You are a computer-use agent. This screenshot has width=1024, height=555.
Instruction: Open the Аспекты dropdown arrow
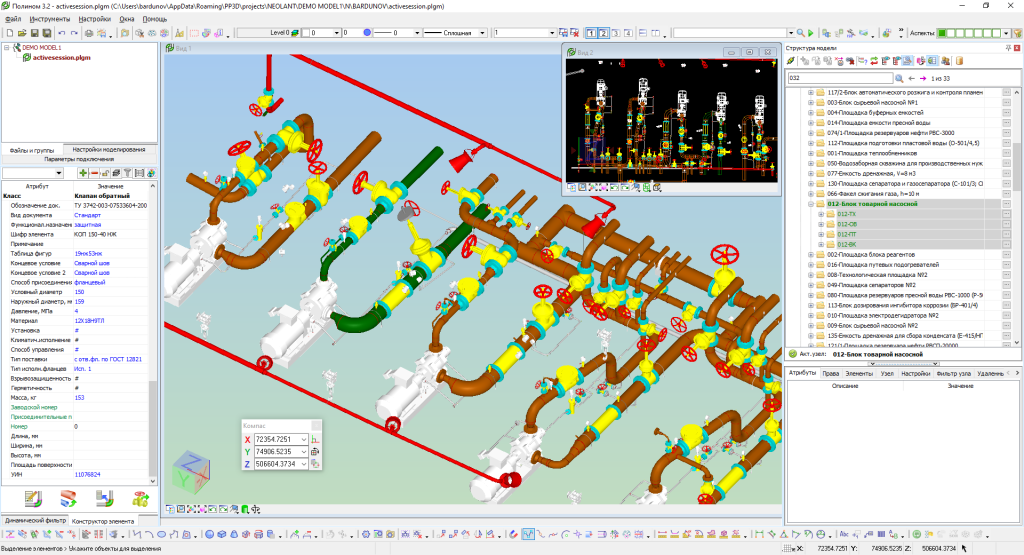pyautogui.click(x=1006, y=33)
